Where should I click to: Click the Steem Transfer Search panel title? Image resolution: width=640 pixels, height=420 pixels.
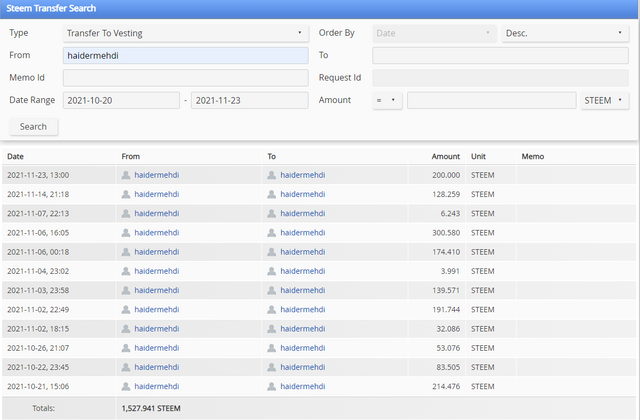pyautogui.click(x=51, y=8)
